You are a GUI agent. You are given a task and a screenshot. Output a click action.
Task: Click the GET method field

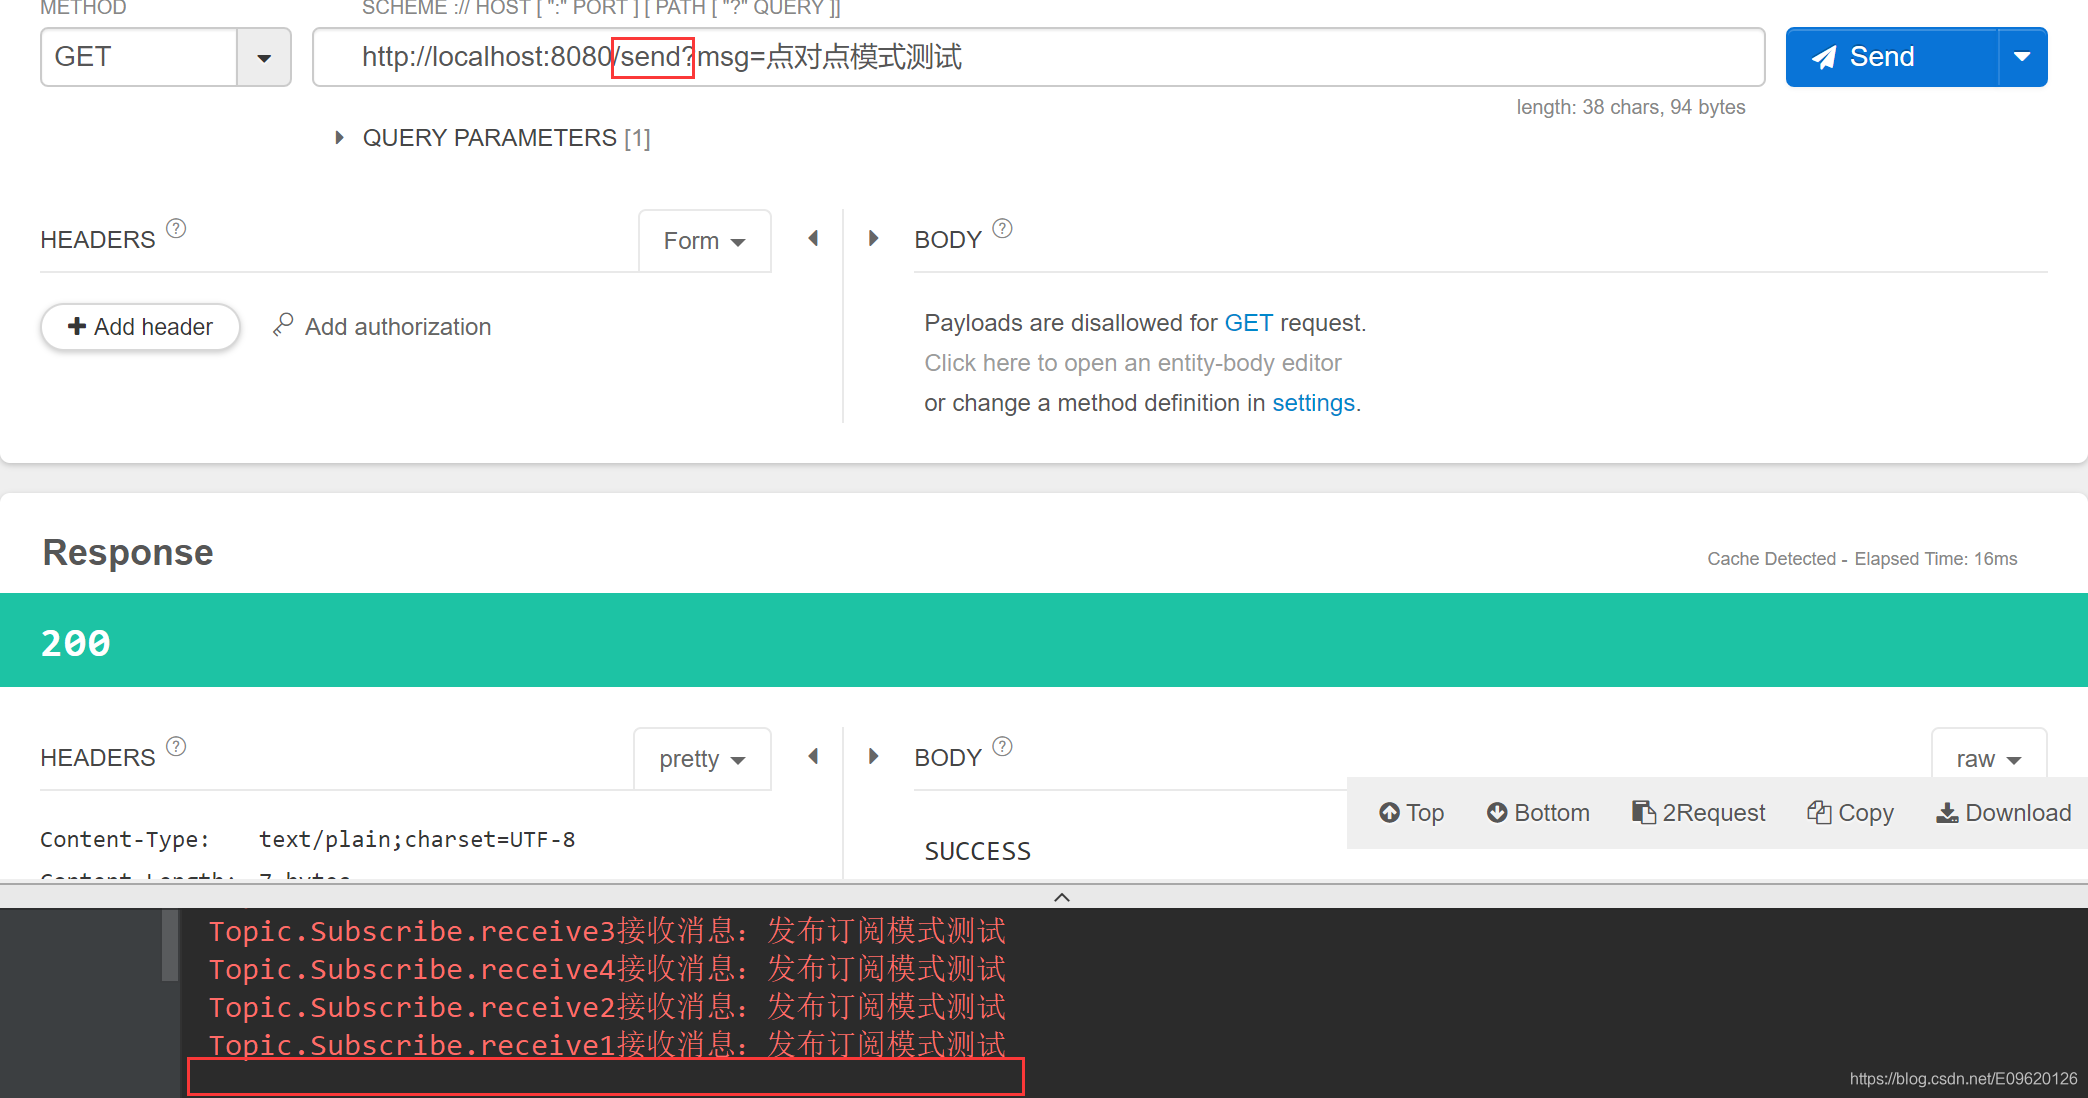point(139,57)
